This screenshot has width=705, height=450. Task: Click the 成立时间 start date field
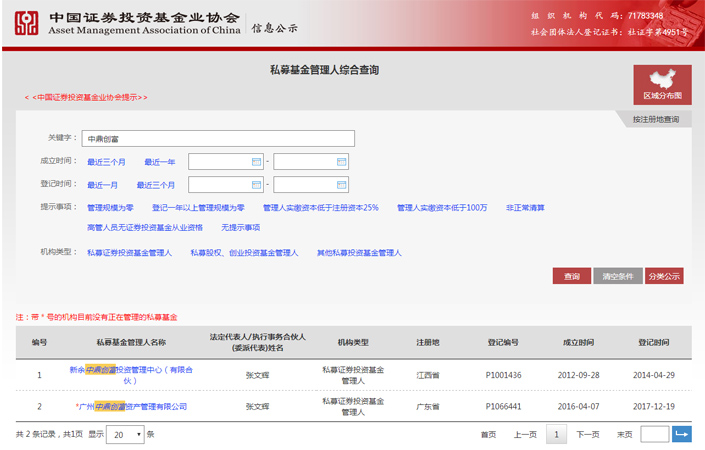point(225,162)
